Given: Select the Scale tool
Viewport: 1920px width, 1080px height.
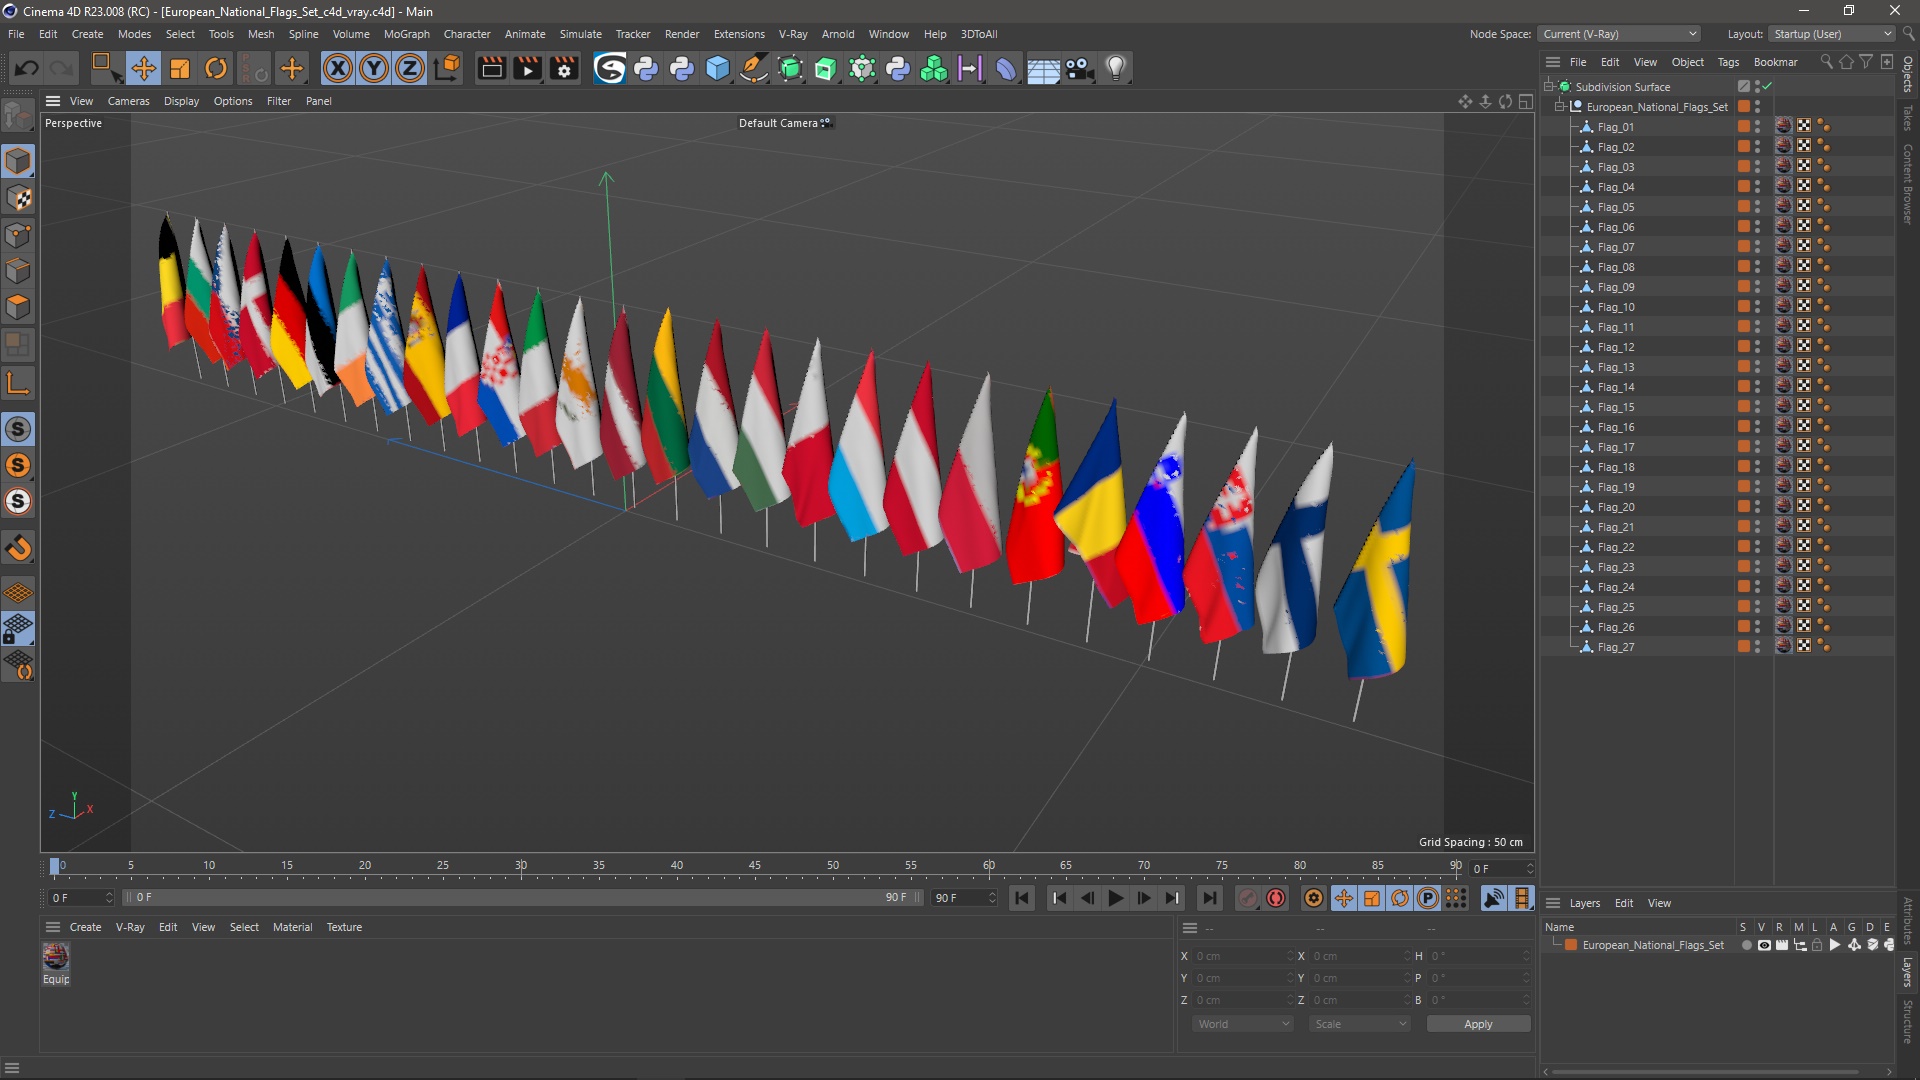Looking at the screenshot, I should point(180,68).
